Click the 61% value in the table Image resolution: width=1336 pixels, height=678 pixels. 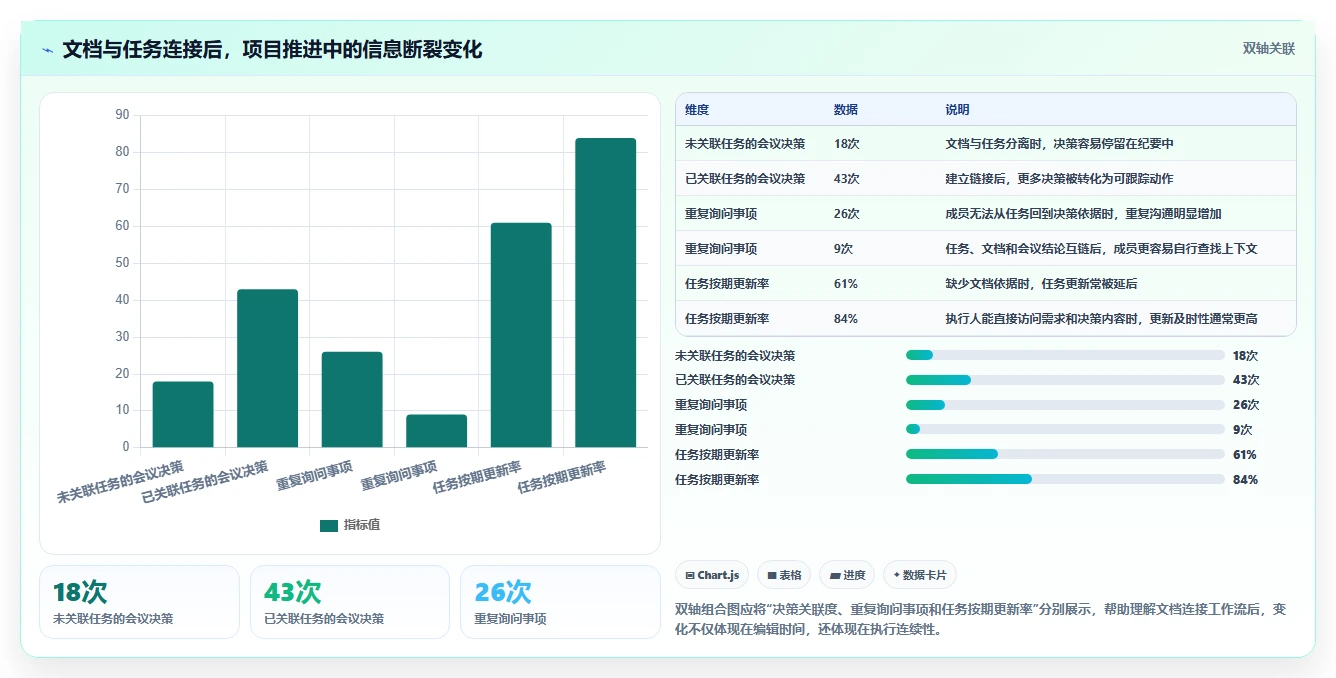tap(846, 284)
